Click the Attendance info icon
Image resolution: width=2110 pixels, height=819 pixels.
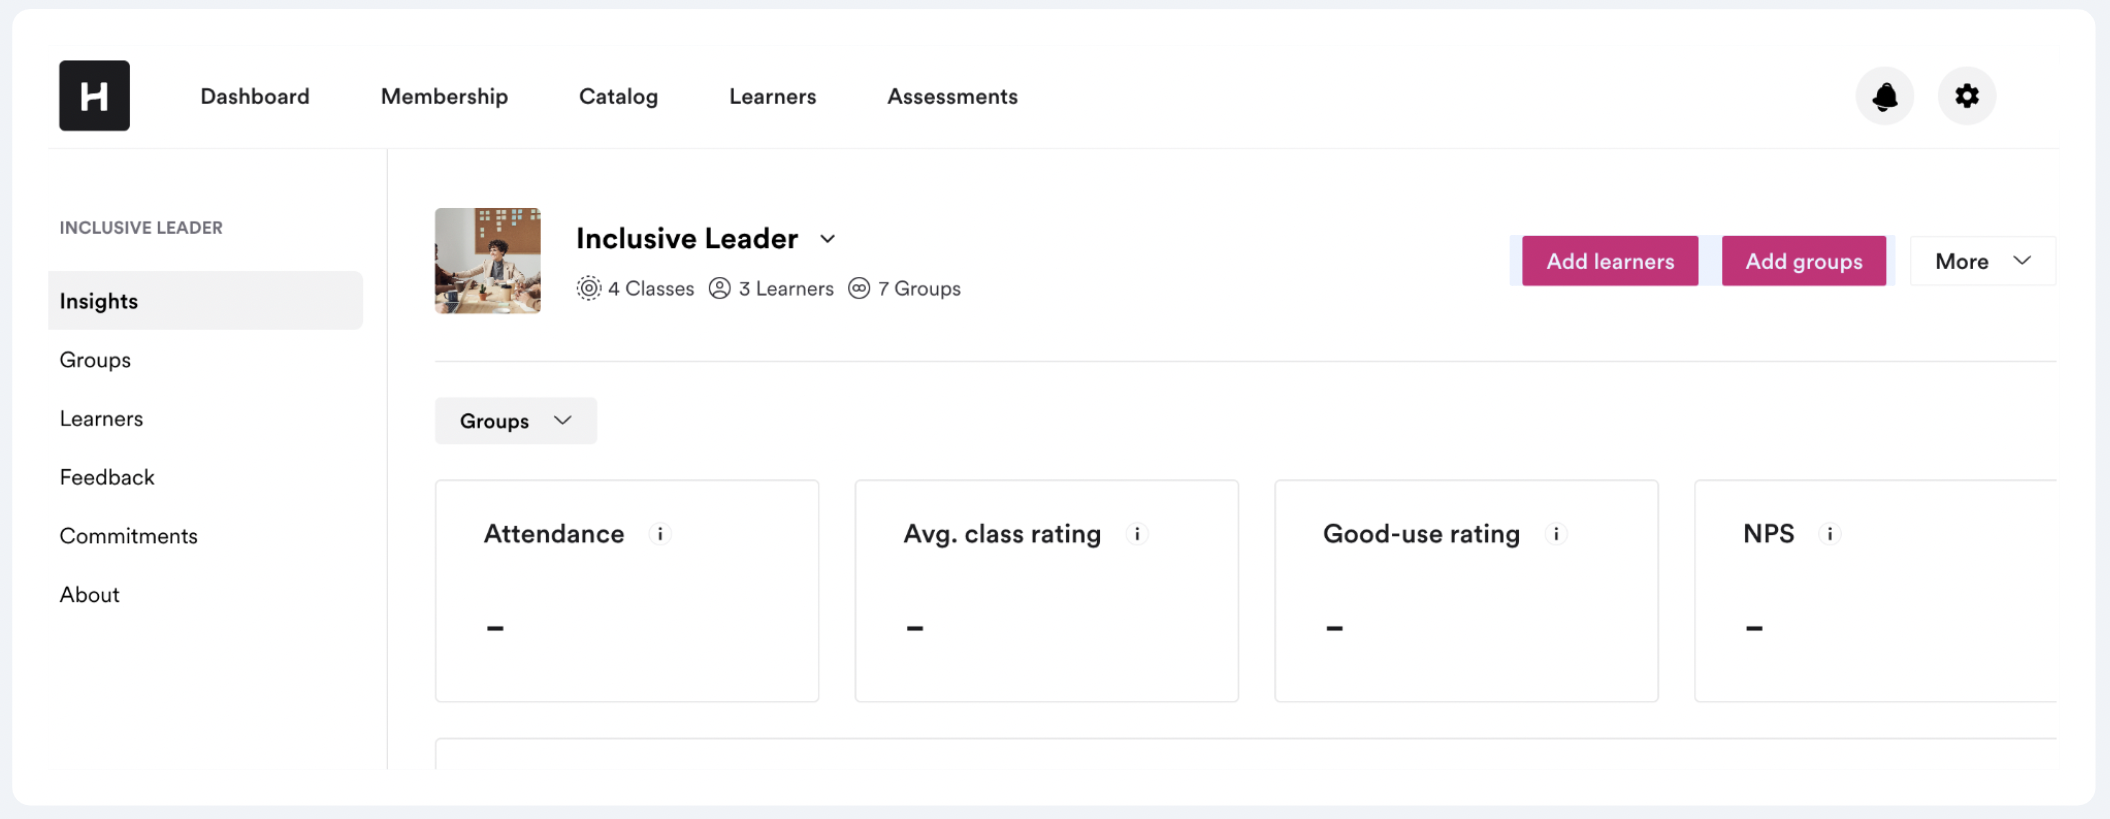click(660, 534)
